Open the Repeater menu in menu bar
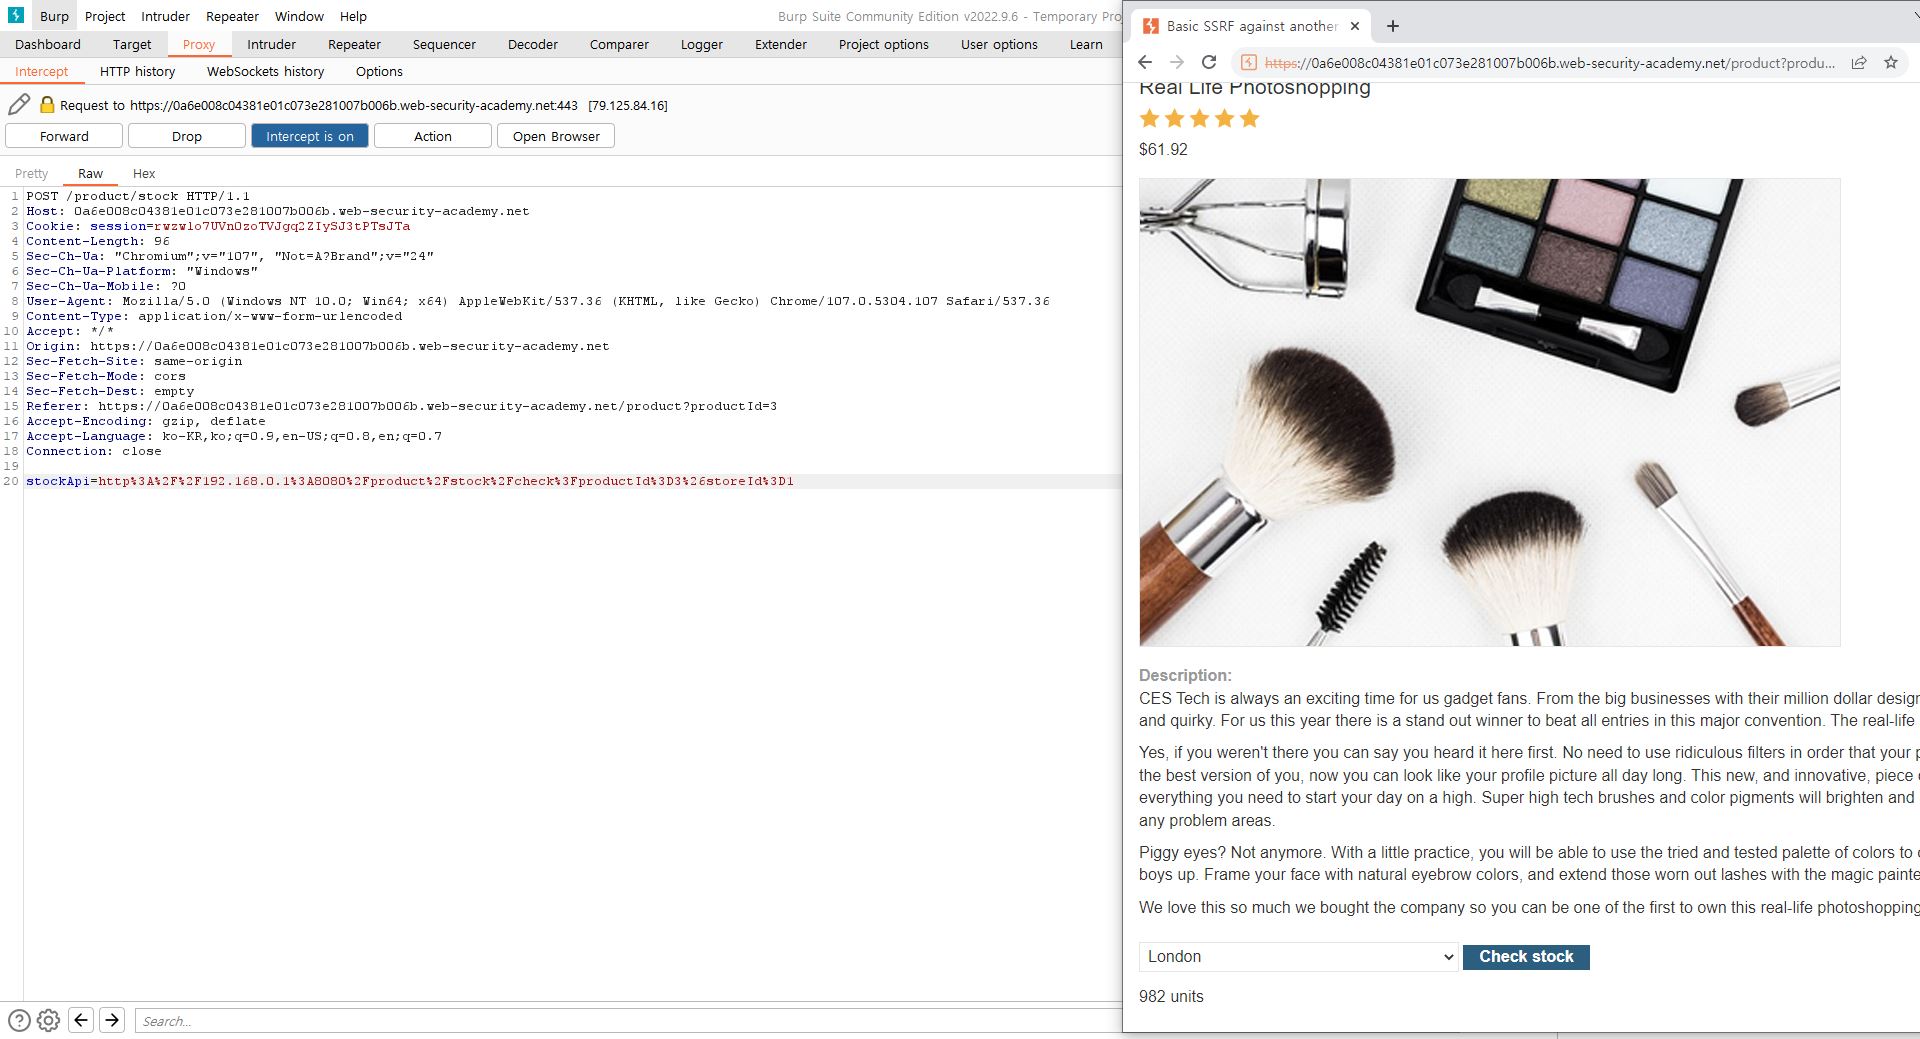 point(232,16)
